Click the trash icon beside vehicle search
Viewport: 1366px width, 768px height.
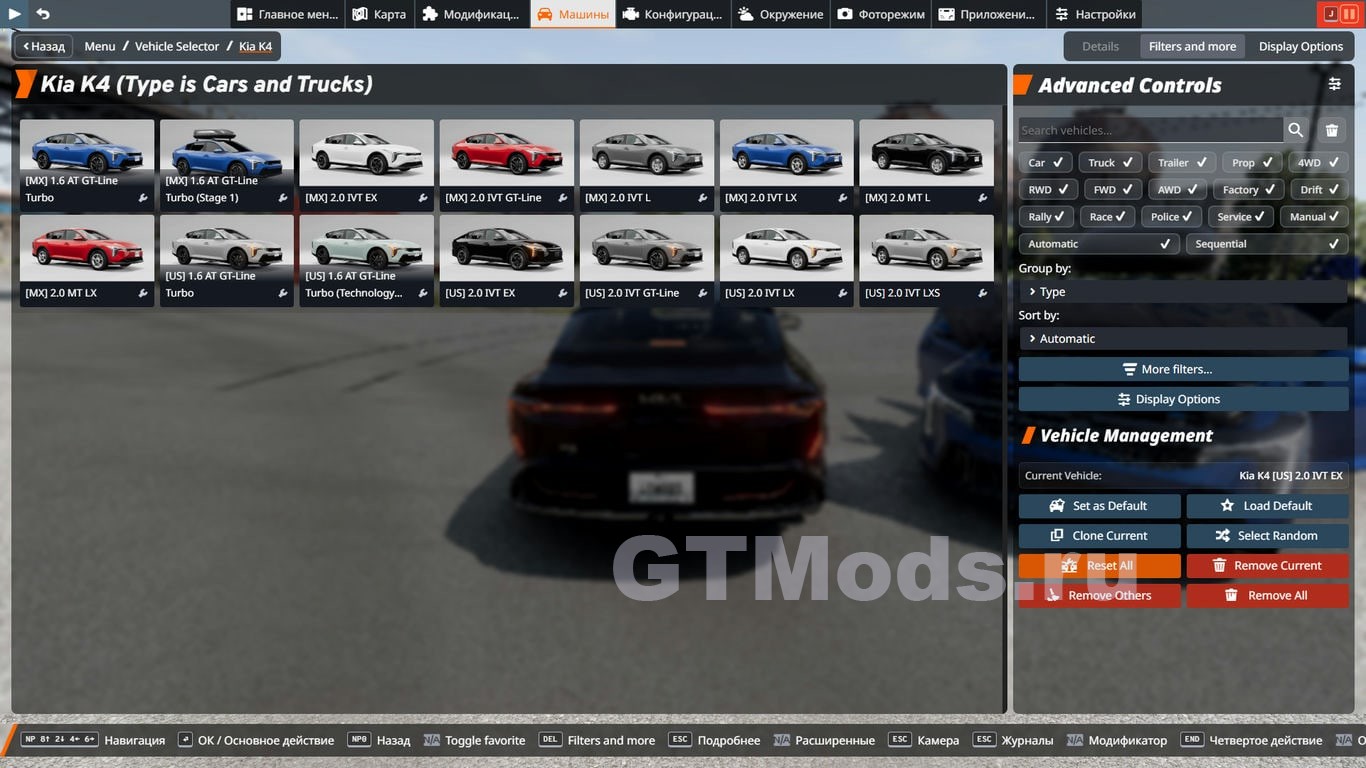tap(1332, 130)
